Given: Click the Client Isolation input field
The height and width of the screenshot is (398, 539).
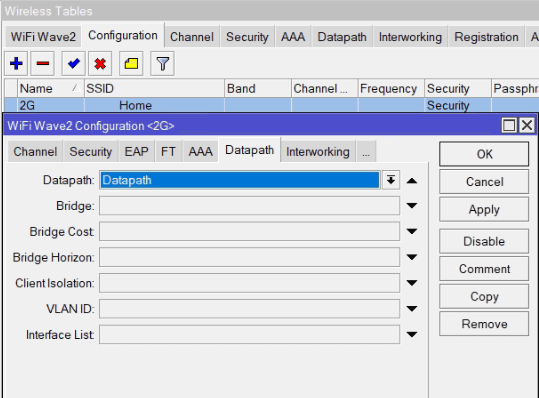Looking at the screenshot, I should pos(250,283).
